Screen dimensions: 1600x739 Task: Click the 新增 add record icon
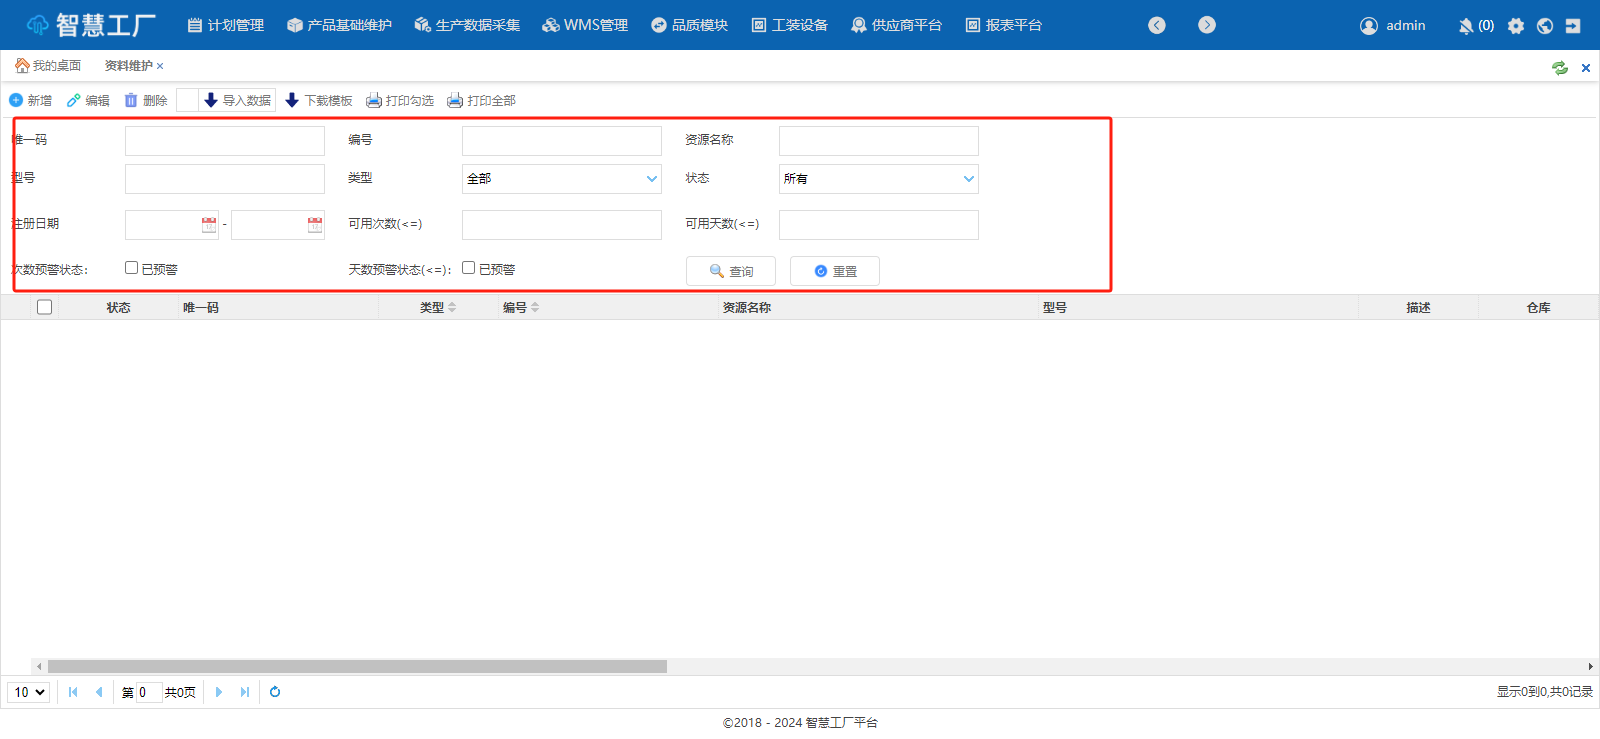click(16, 100)
